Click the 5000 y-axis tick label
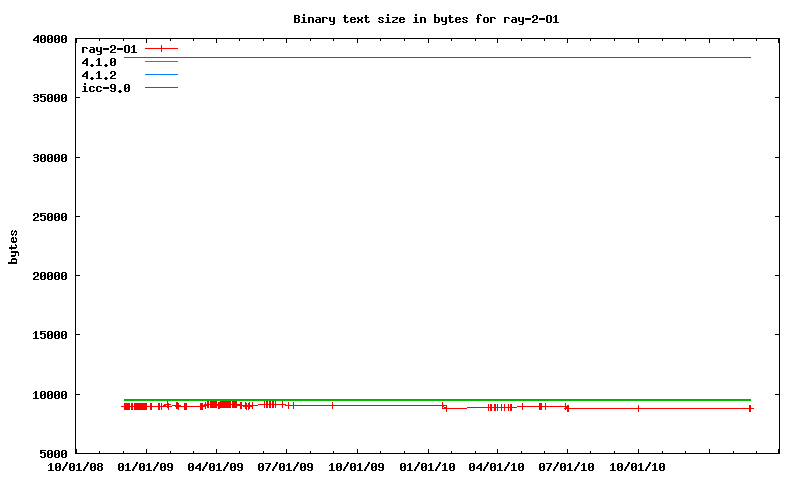The width and height of the screenshot is (800, 480). tap(52, 453)
